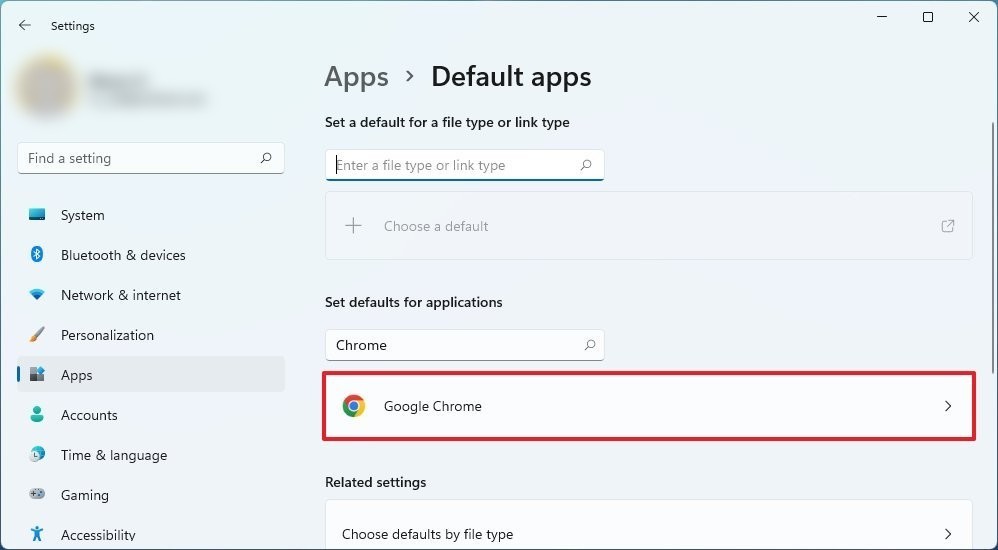The width and height of the screenshot is (998, 550).
Task: Focus the file type or link type field
Action: pos(465,165)
